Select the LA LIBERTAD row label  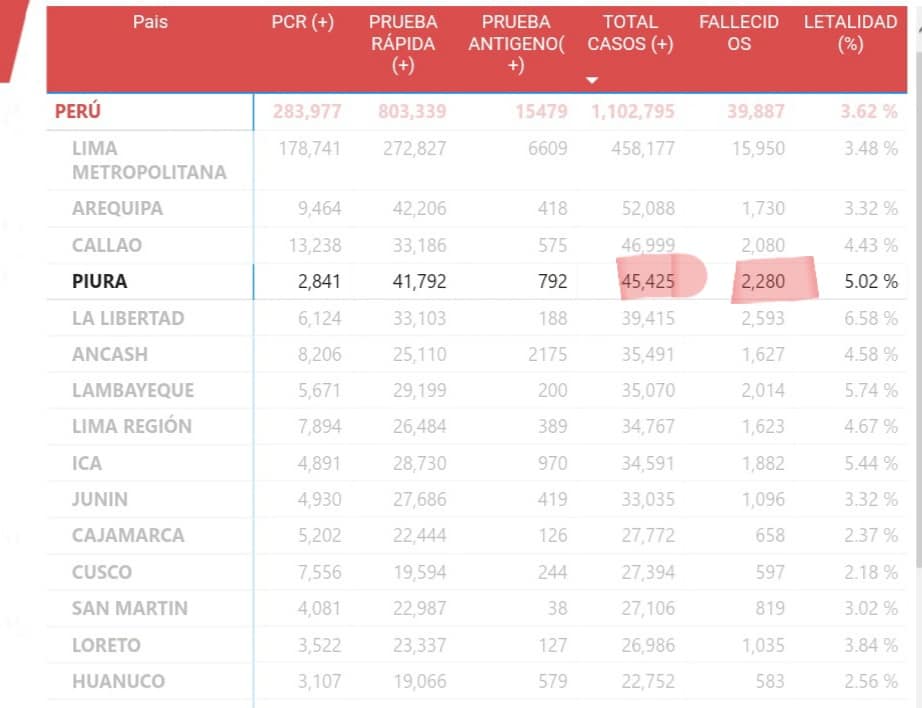click(128, 318)
